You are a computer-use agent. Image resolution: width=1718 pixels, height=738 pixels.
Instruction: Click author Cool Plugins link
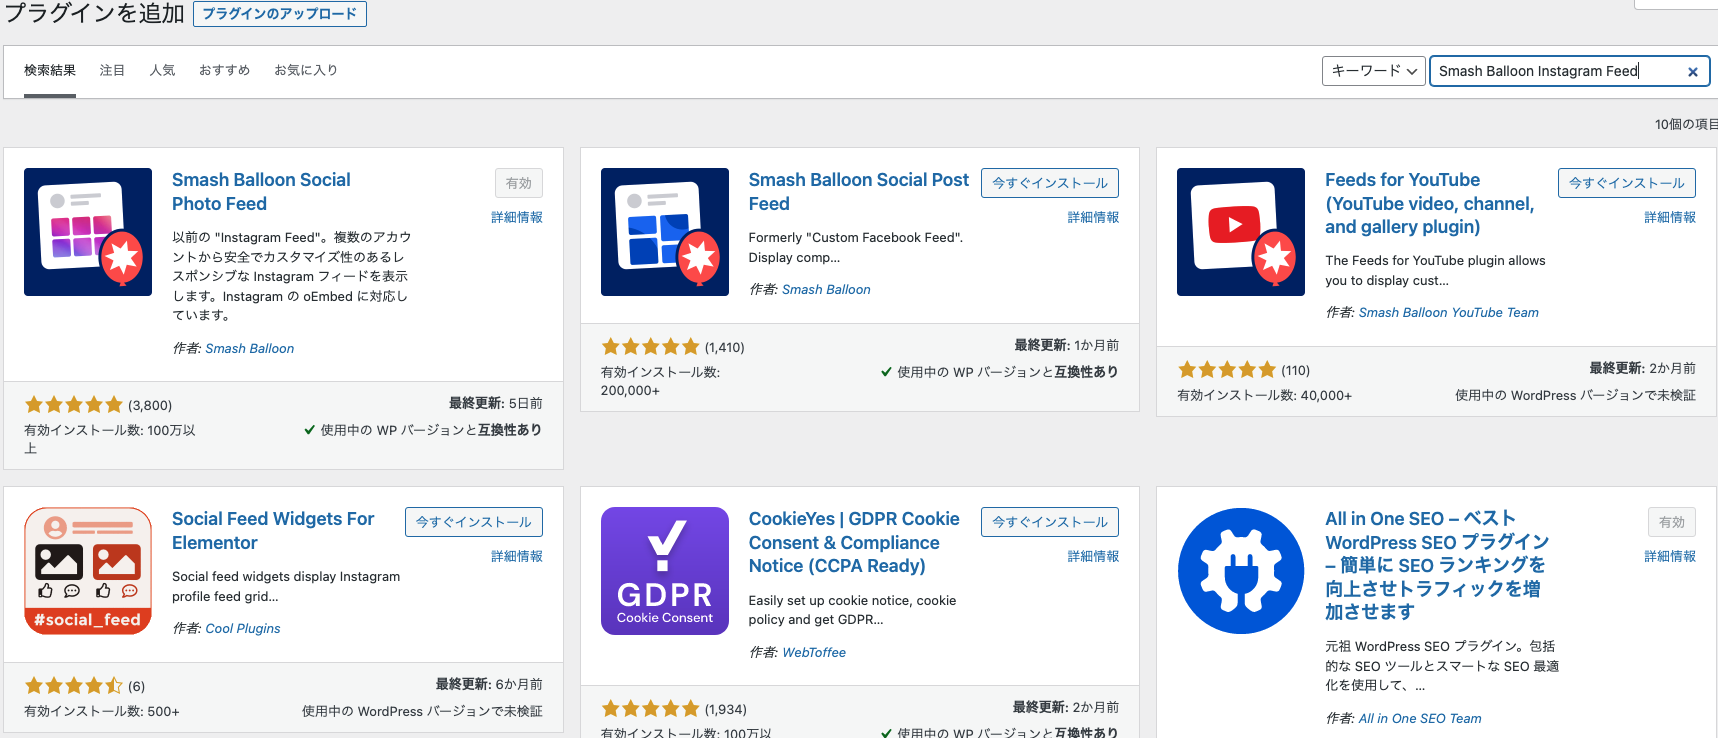(242, 629)
